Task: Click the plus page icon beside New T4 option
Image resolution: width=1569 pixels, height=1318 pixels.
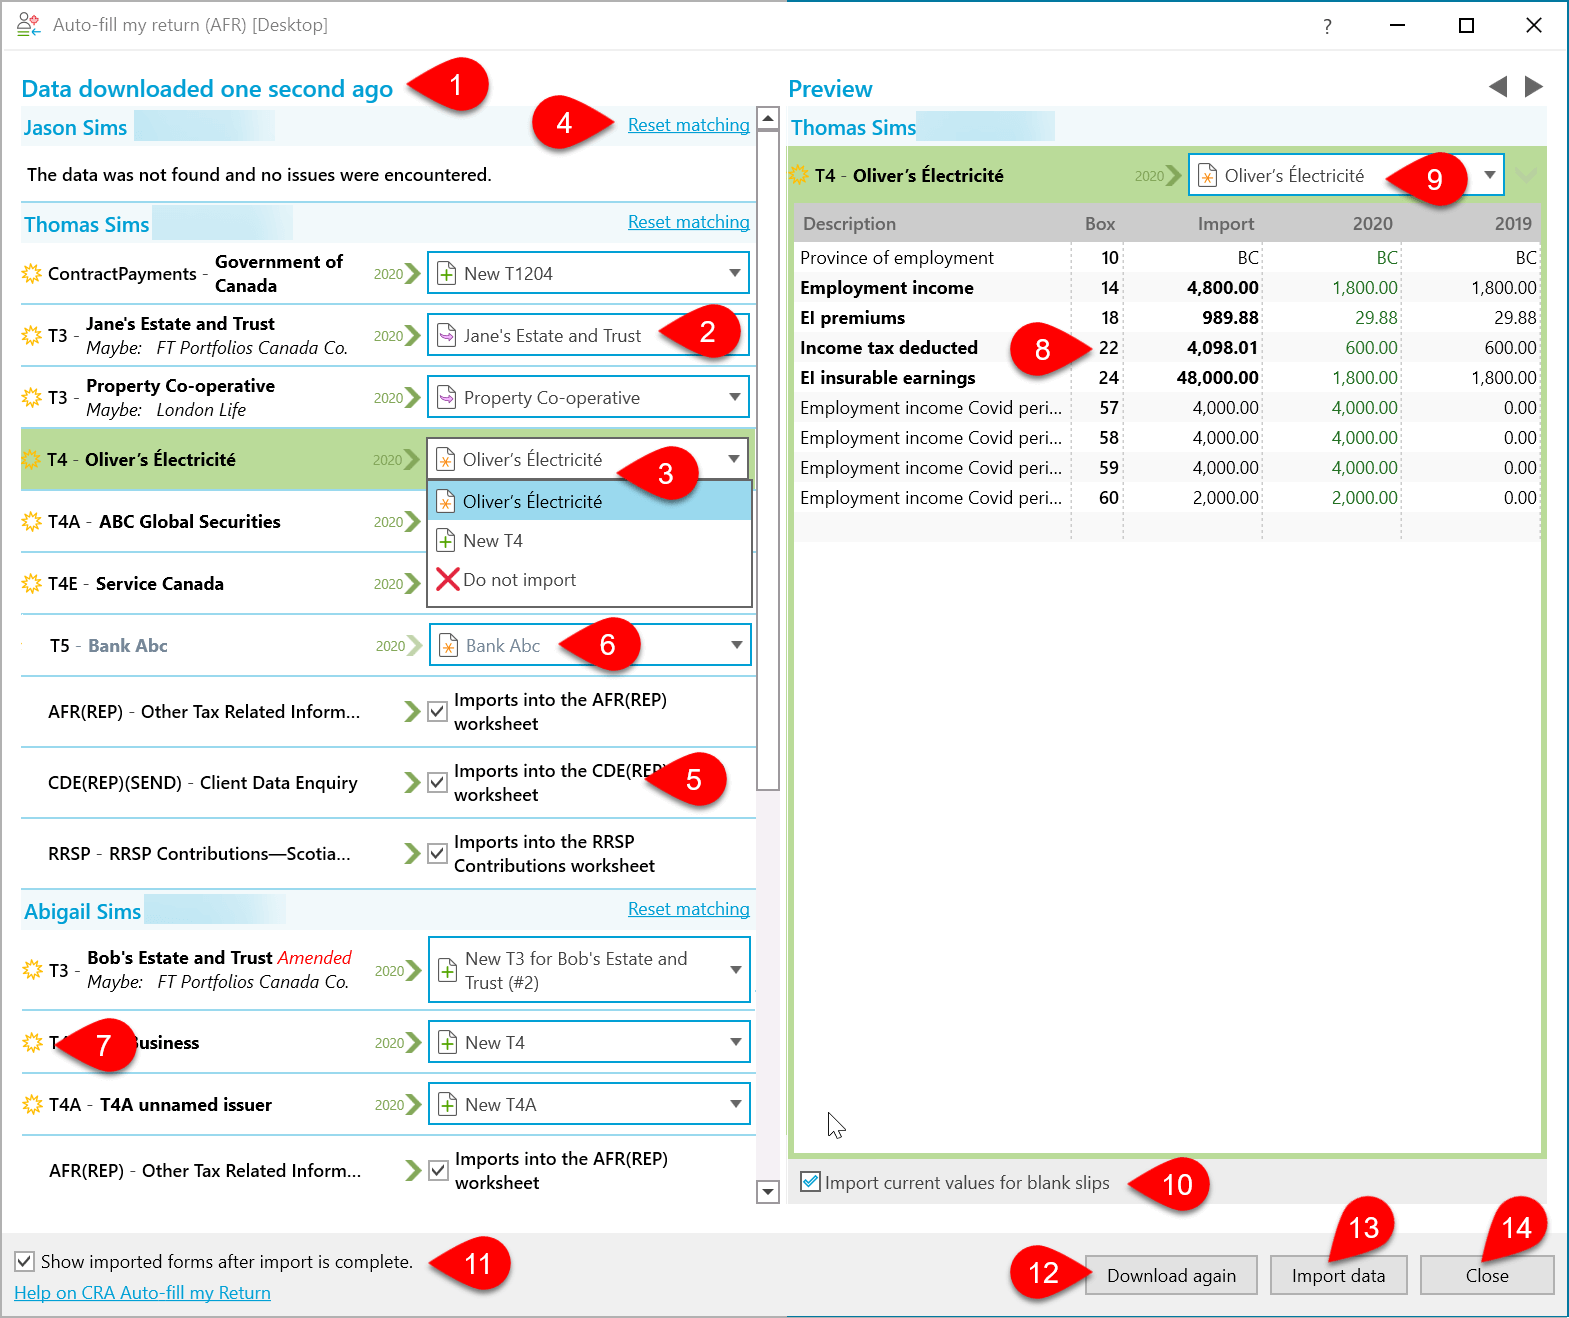Action: click(x=446, y=541)
